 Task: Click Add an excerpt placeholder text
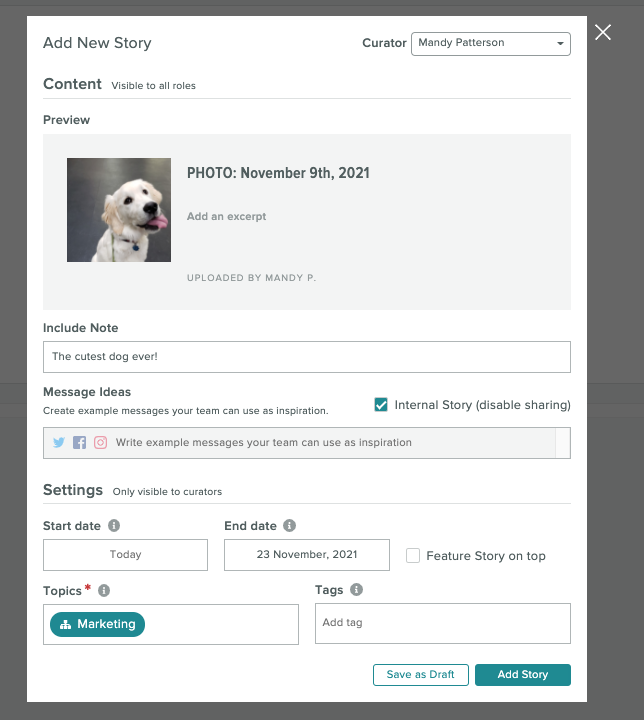pos(226,216)
